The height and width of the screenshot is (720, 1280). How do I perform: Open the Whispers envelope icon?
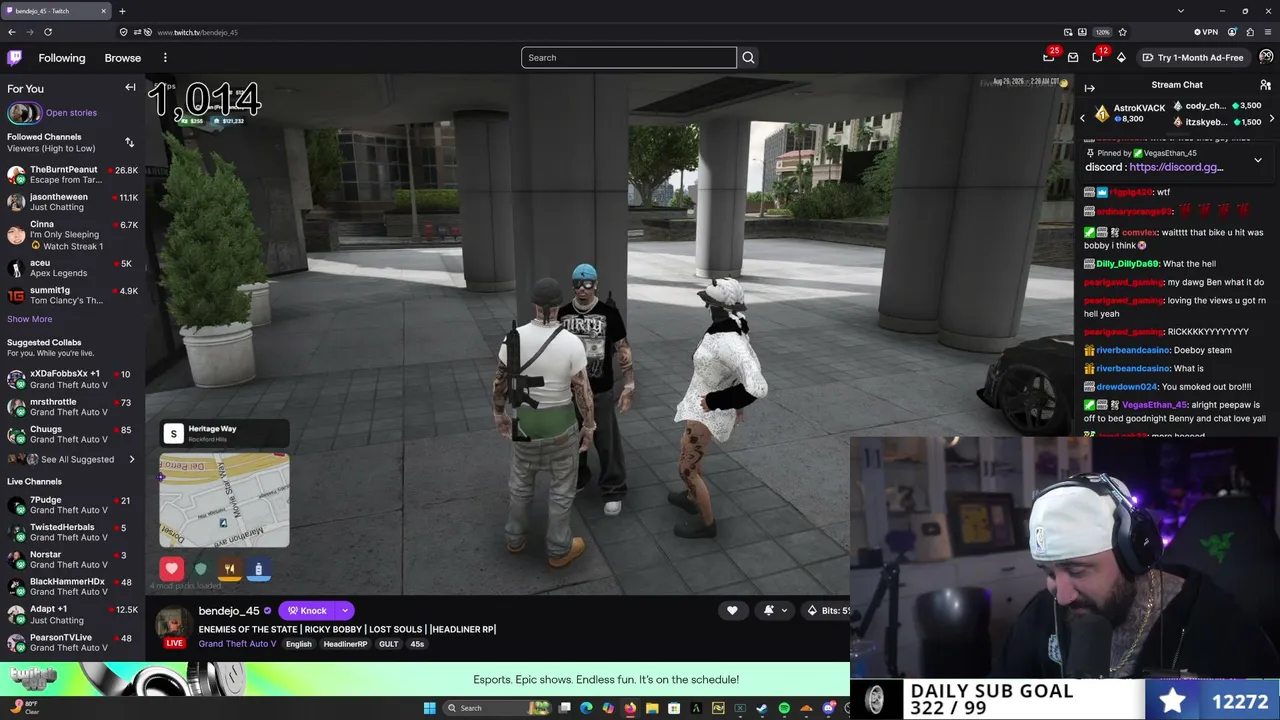pyautogui.click(x=1073, y=58)
